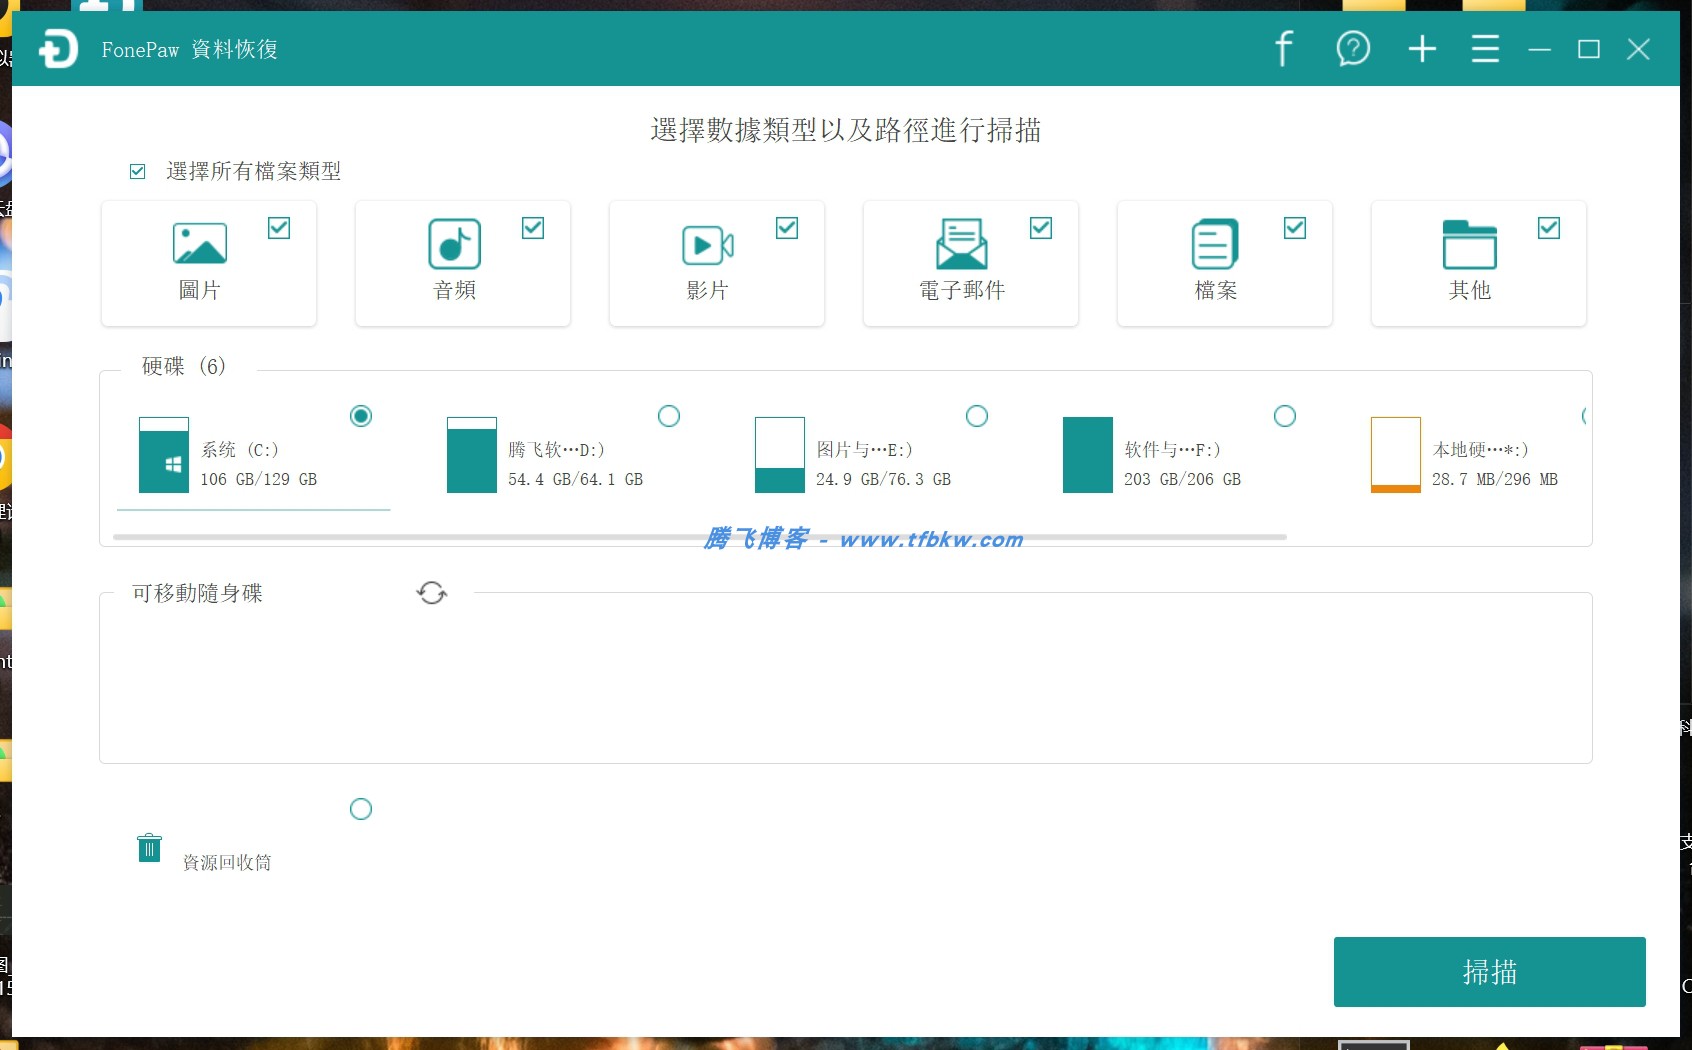The height and width of the screenshot is (1050, 1692).
Task: Select the 檔案 document recovery icon
Action: click(x=1215, y=244)
